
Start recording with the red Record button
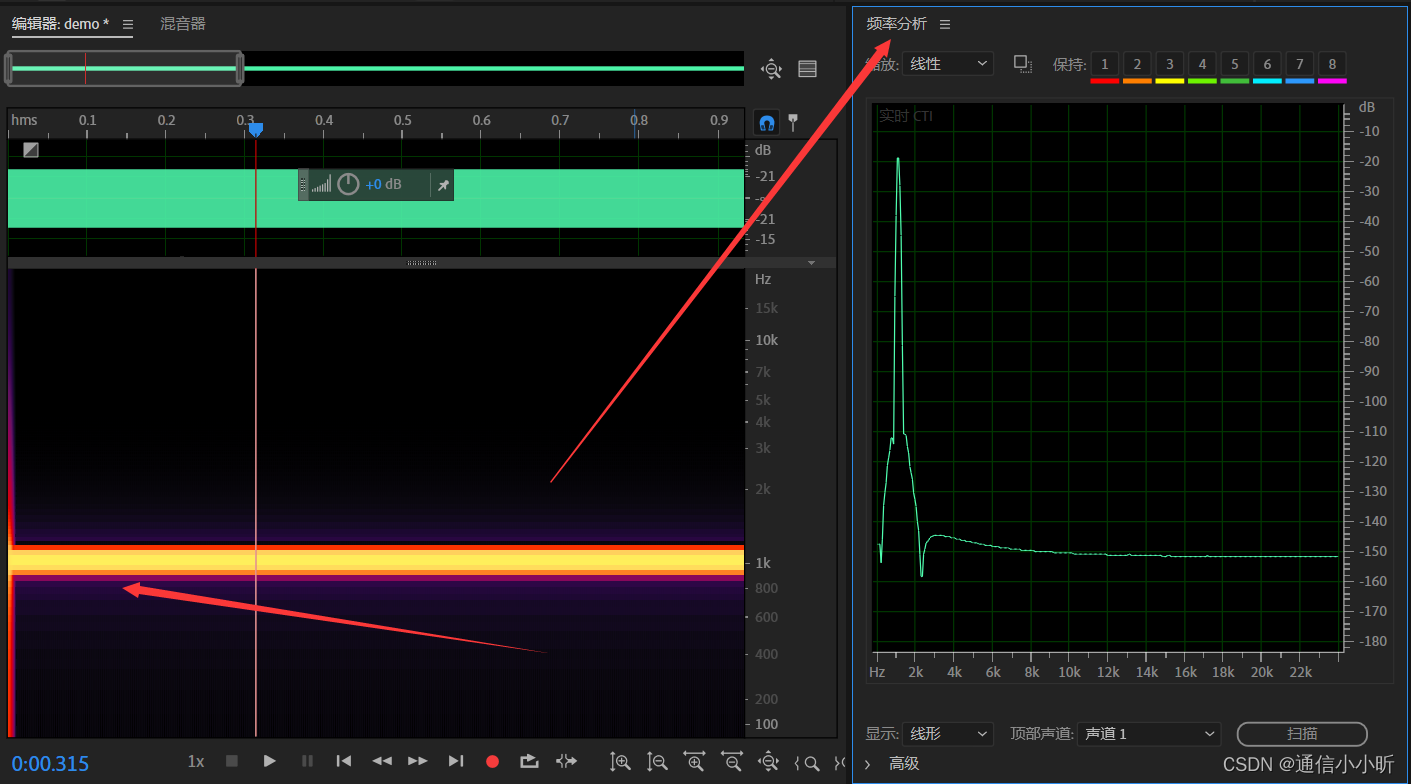point(492,761)
